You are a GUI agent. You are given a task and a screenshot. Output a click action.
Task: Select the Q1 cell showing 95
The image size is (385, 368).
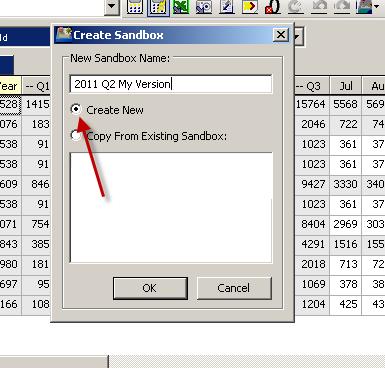point(36,284)
